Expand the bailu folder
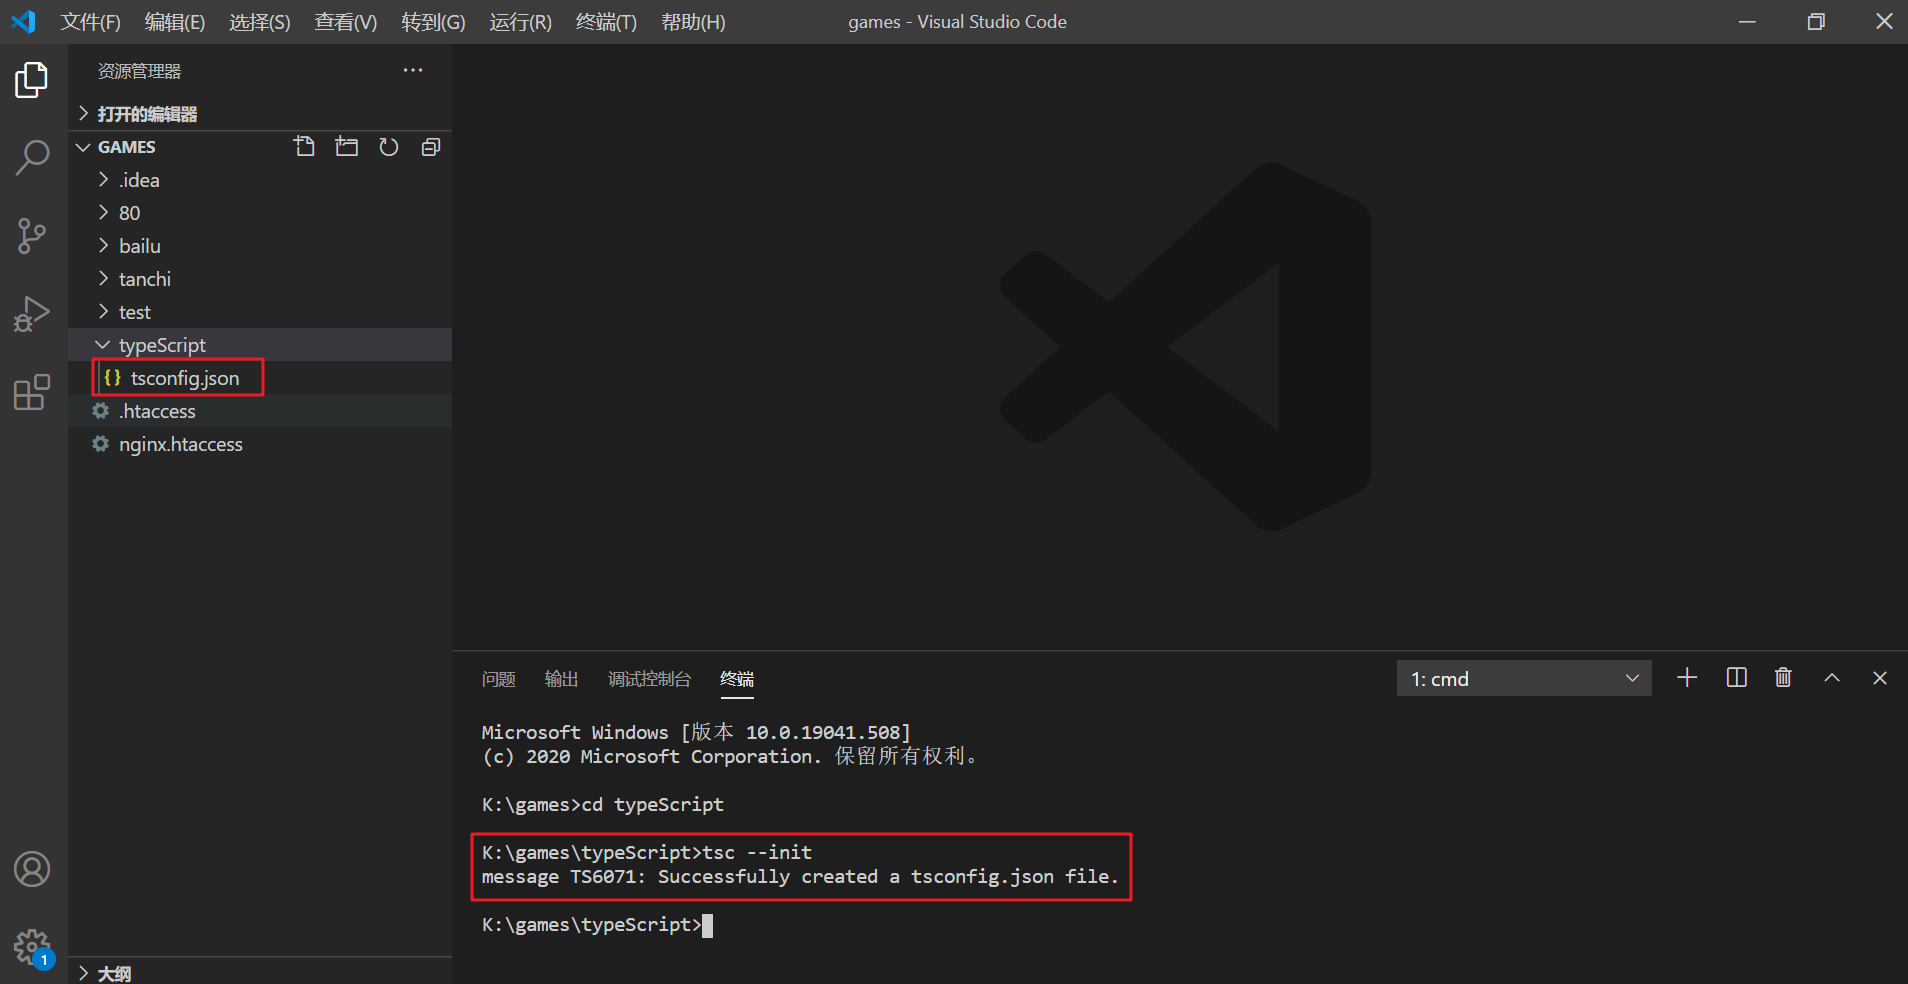Screen dimensions: 1908x984 click(x=139, y=245)
